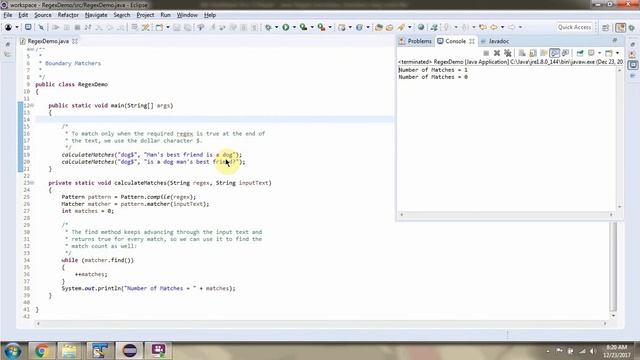640x360 pixels.
Task: Open the Source menu
Action: pyautogui.click(x=42, y=15)
